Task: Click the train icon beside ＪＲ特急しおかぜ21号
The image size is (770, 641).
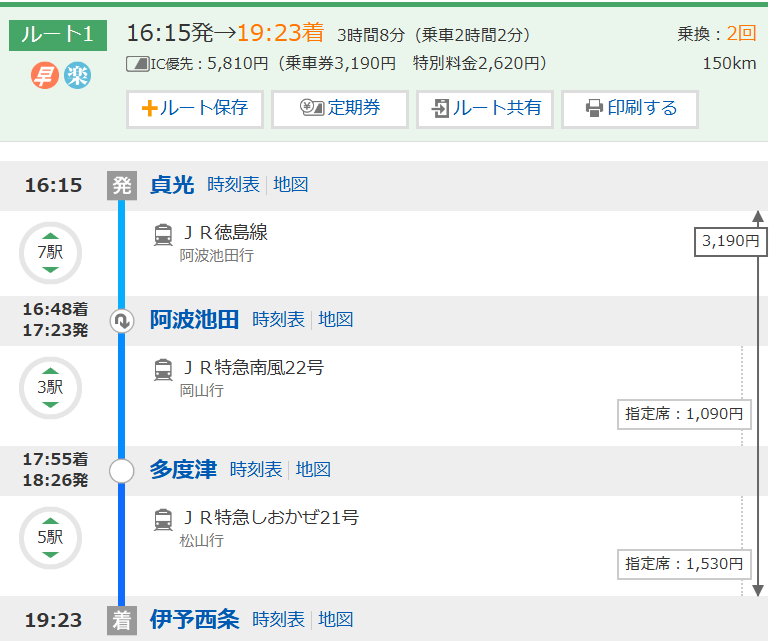Action: tap(163, 520)
